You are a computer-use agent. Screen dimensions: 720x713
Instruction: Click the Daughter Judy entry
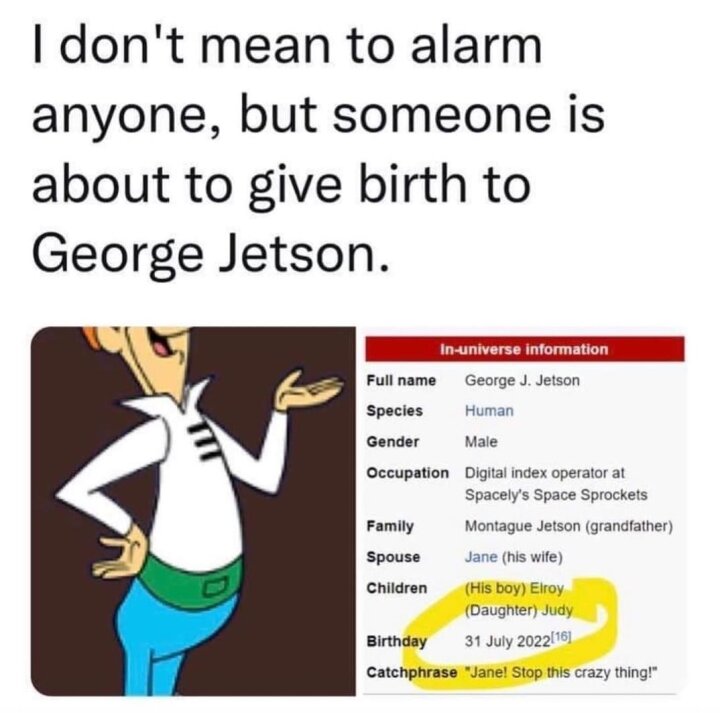519,611
